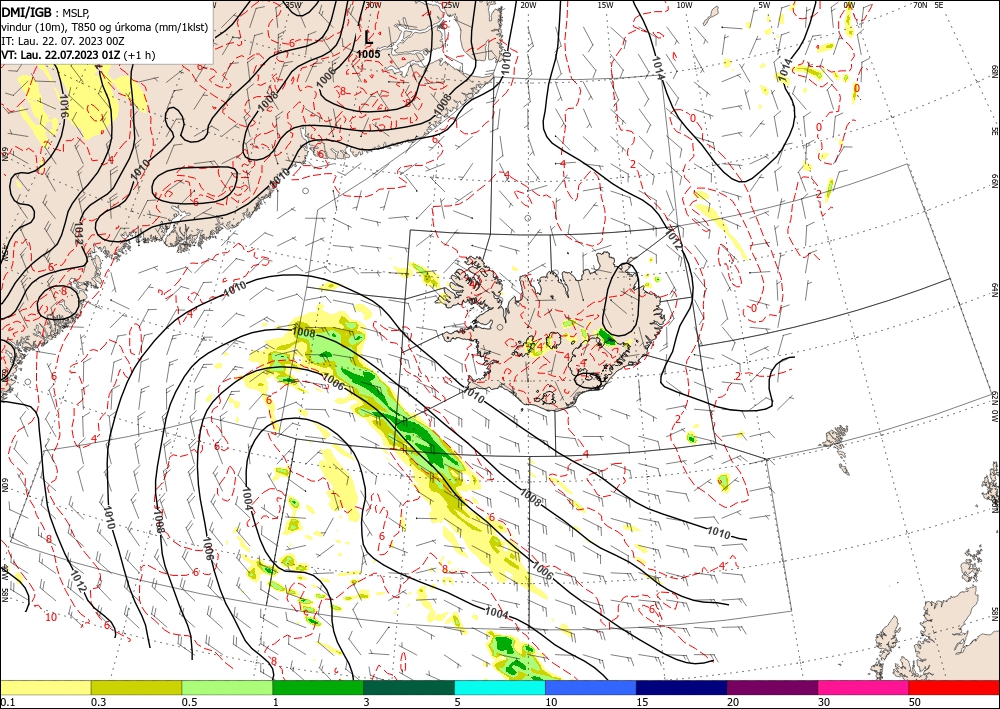Screen dimensions: 1000x709
Task: Click the cyan 5–10 legend swatch
Action: [500, 687]
